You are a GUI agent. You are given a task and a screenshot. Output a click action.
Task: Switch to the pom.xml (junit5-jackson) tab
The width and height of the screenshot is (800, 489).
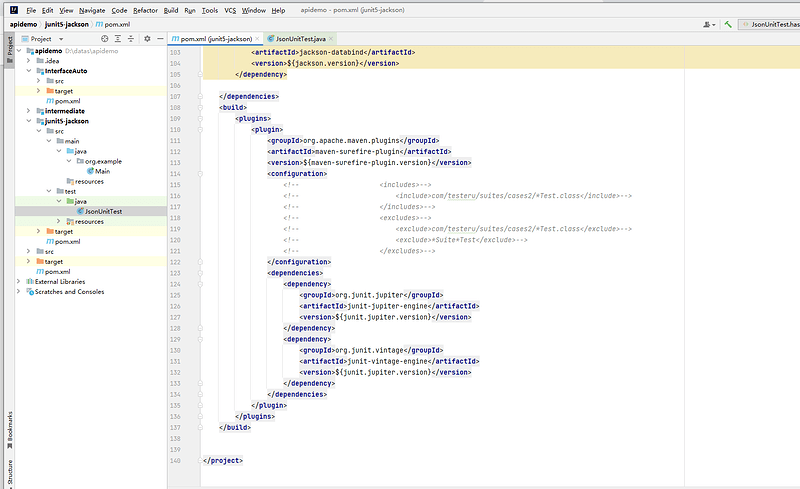tap(215, 39)
